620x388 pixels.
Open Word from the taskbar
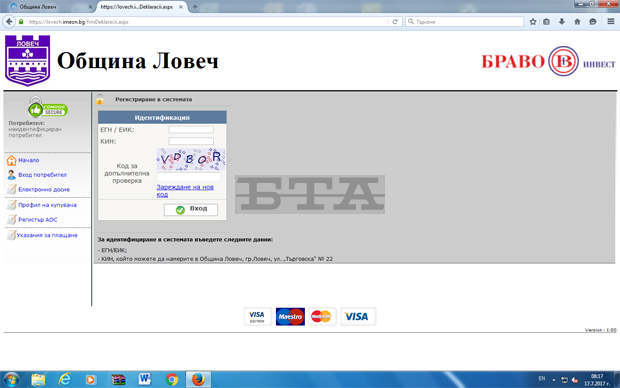click(x=145, y=379)
